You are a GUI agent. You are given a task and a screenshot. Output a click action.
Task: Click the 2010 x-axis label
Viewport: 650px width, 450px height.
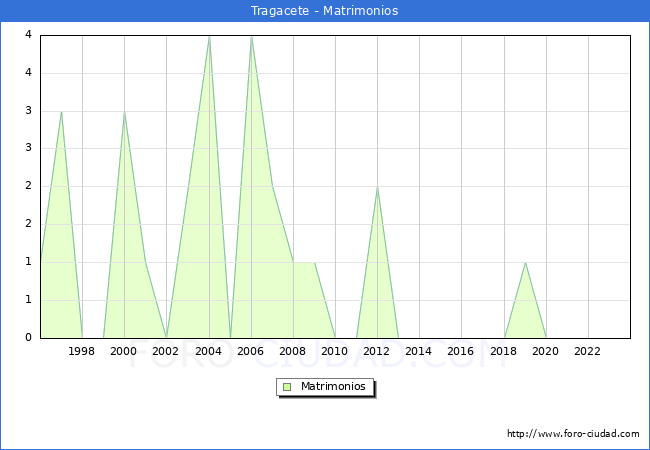point(335,351)
